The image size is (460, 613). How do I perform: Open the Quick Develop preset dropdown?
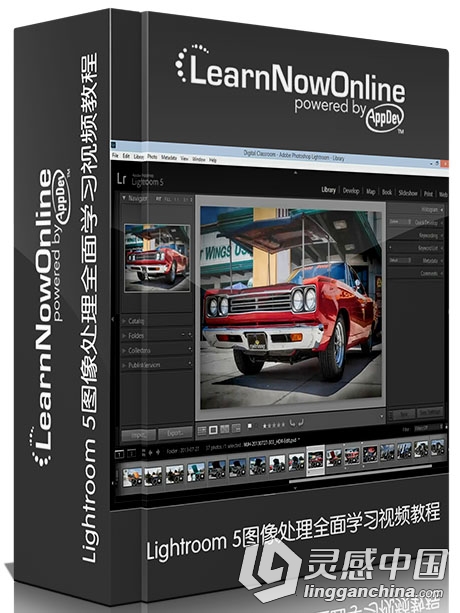pos(400,222)
